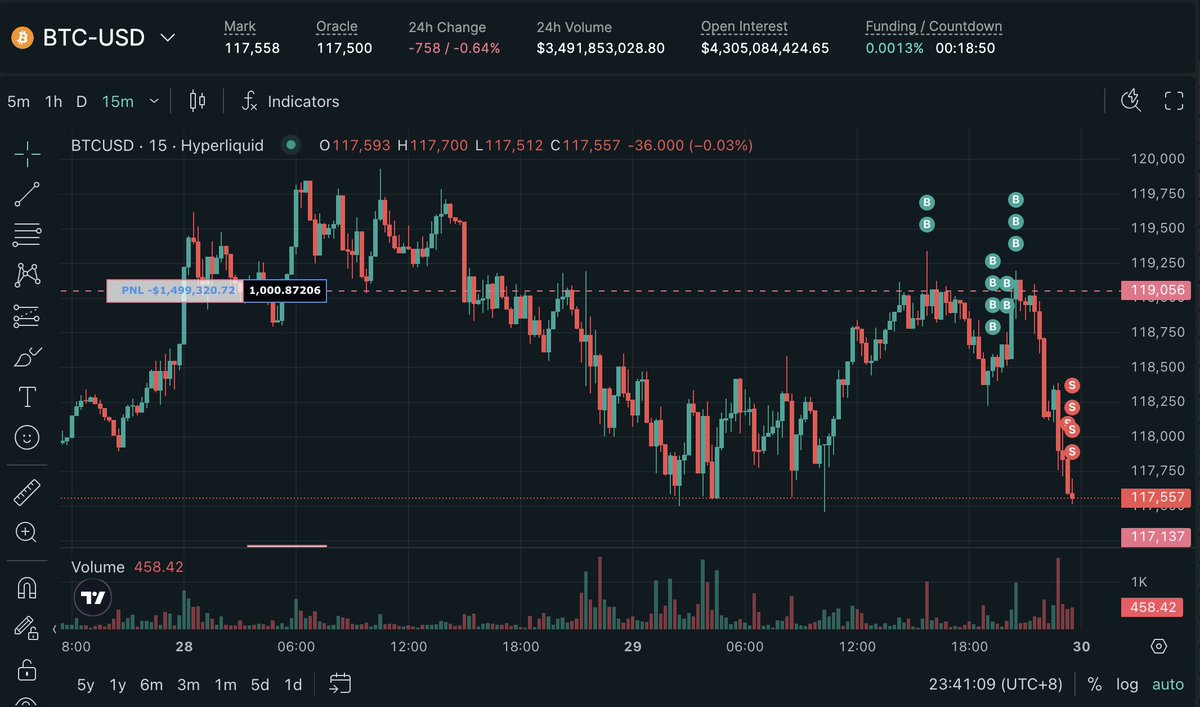Open the emoji sticker tool

click(26, 436)
